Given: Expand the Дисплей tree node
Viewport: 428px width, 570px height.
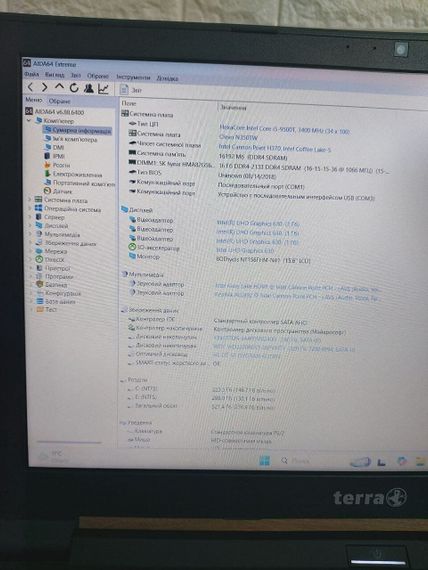Looking at the screenshot, I should coord(30,225).
